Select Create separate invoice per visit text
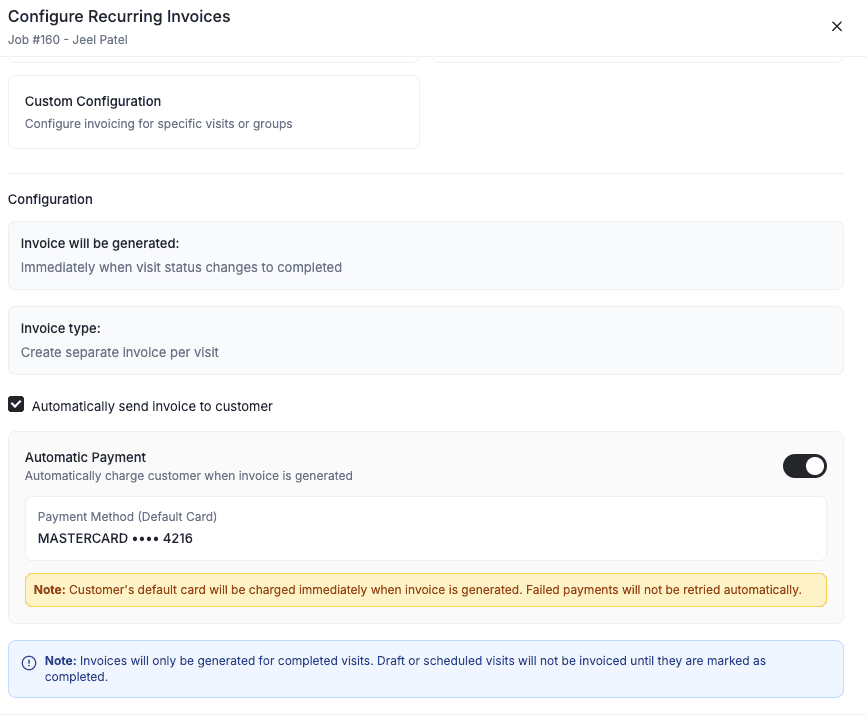 [x=118, y=352]
